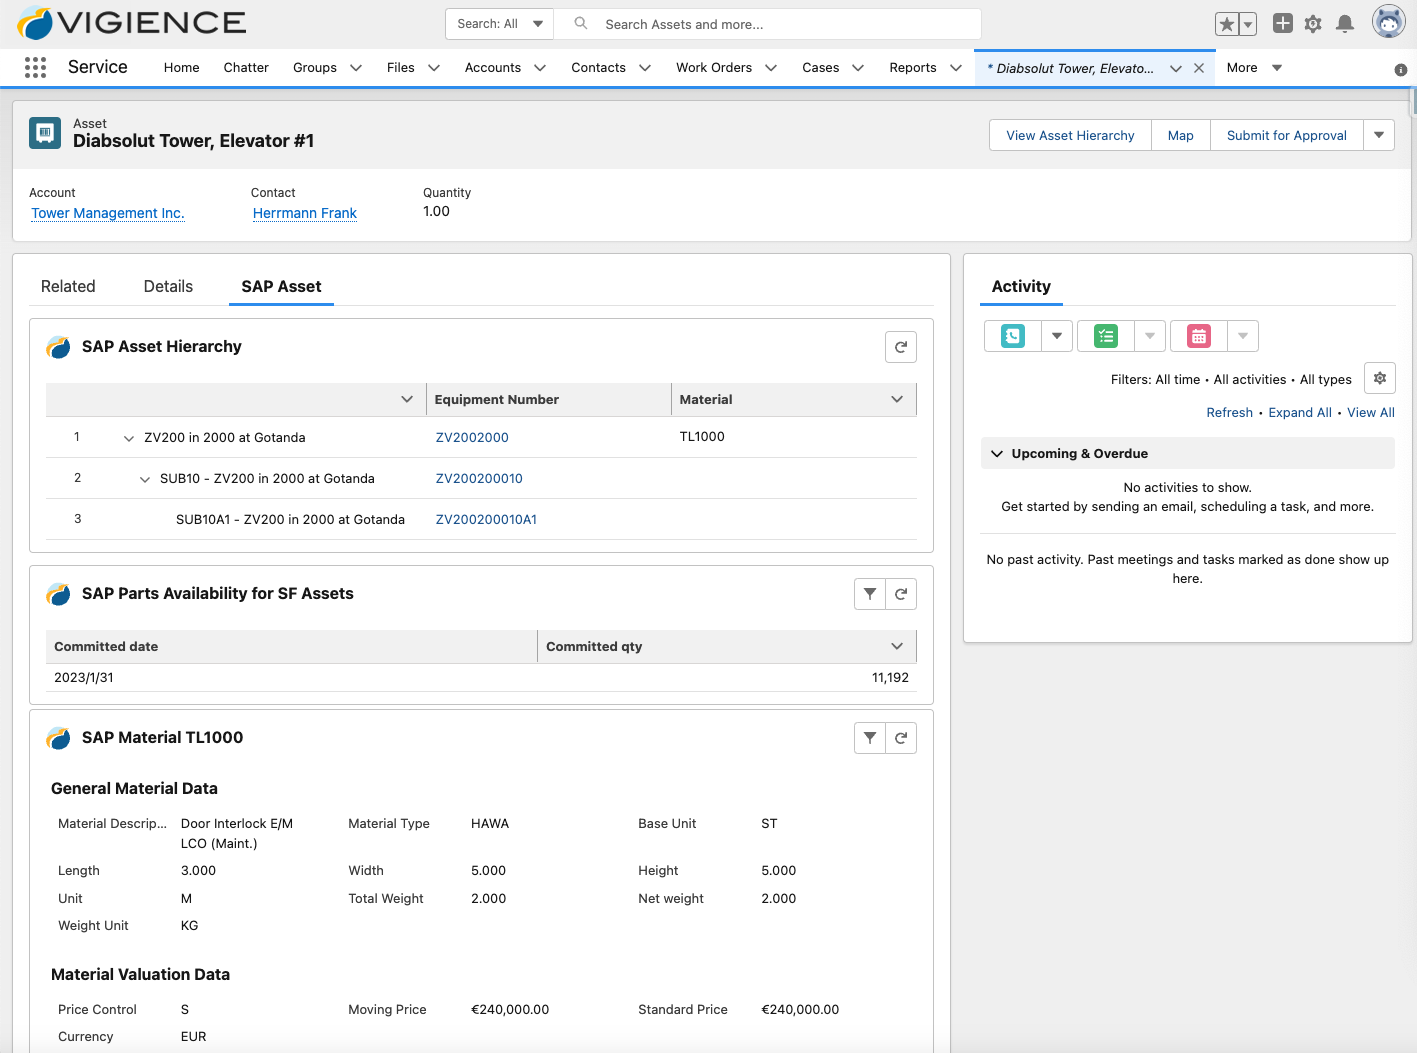Select the Activity tab
The image size is (1417, 1053).
click(1021, 286)
